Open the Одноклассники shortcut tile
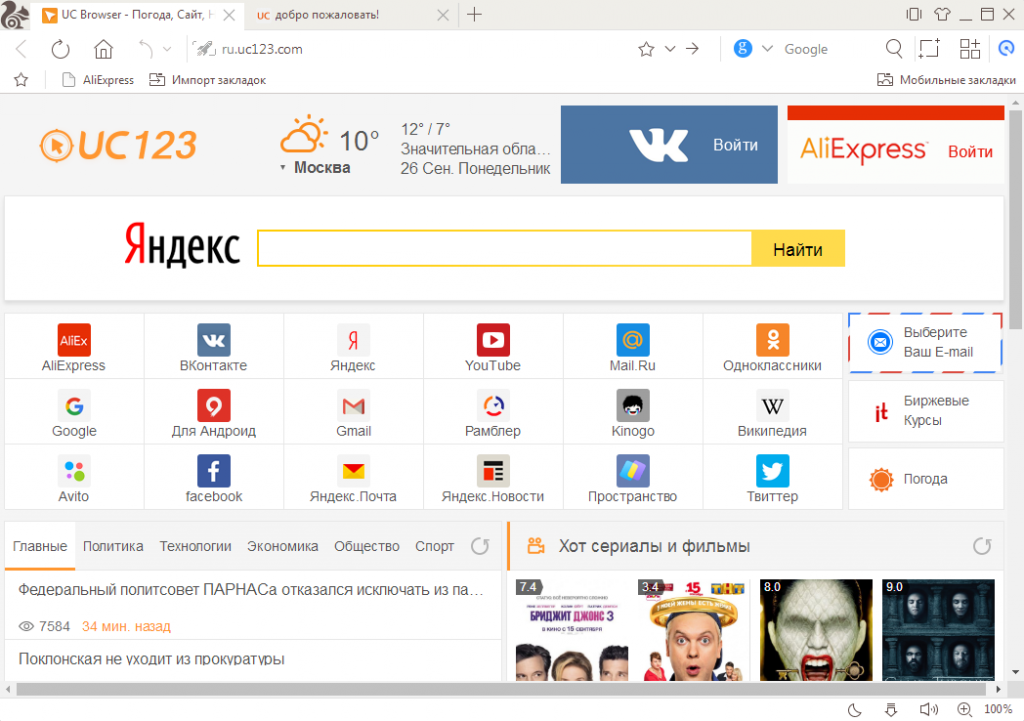The image size is (1024, 721). [x=772, y=347]
